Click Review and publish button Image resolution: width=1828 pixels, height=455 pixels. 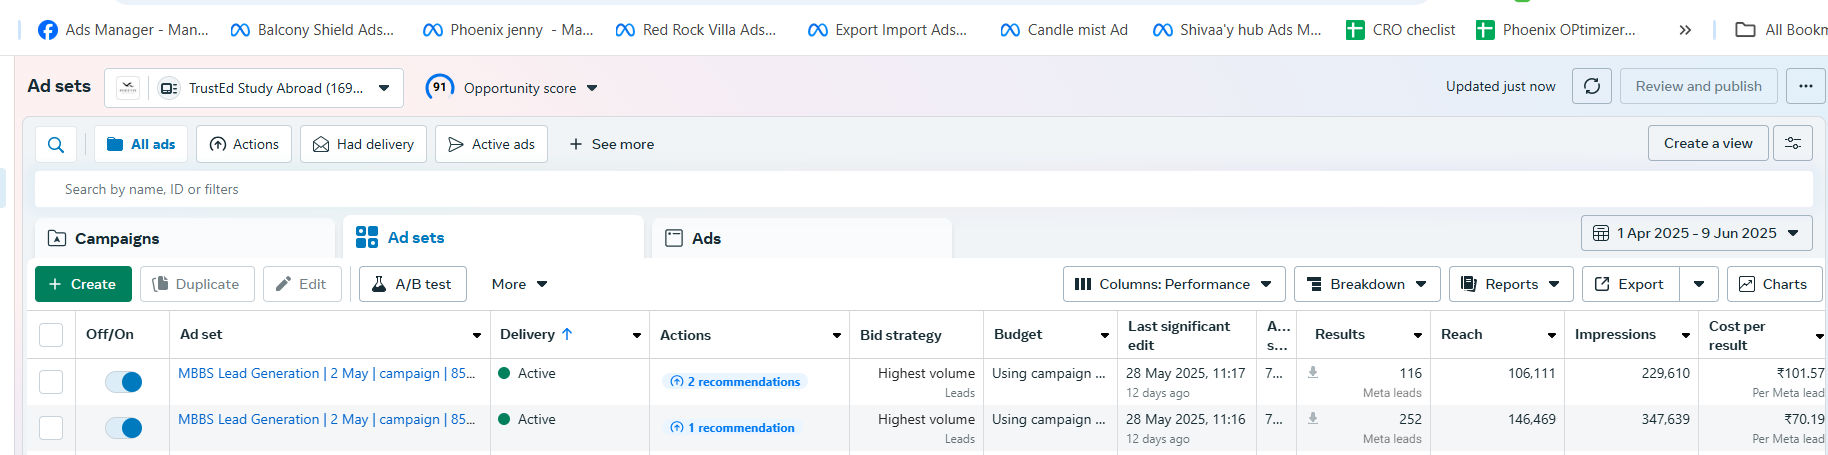click(1698, 86)
